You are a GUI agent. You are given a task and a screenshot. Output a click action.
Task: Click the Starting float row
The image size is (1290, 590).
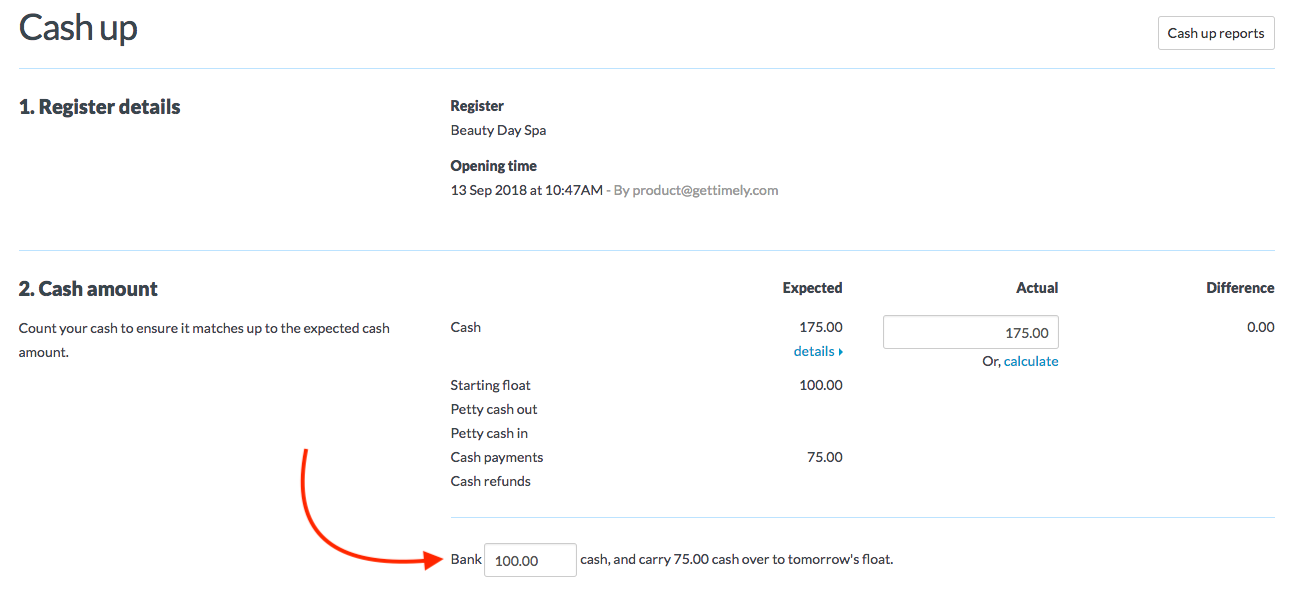490,385
